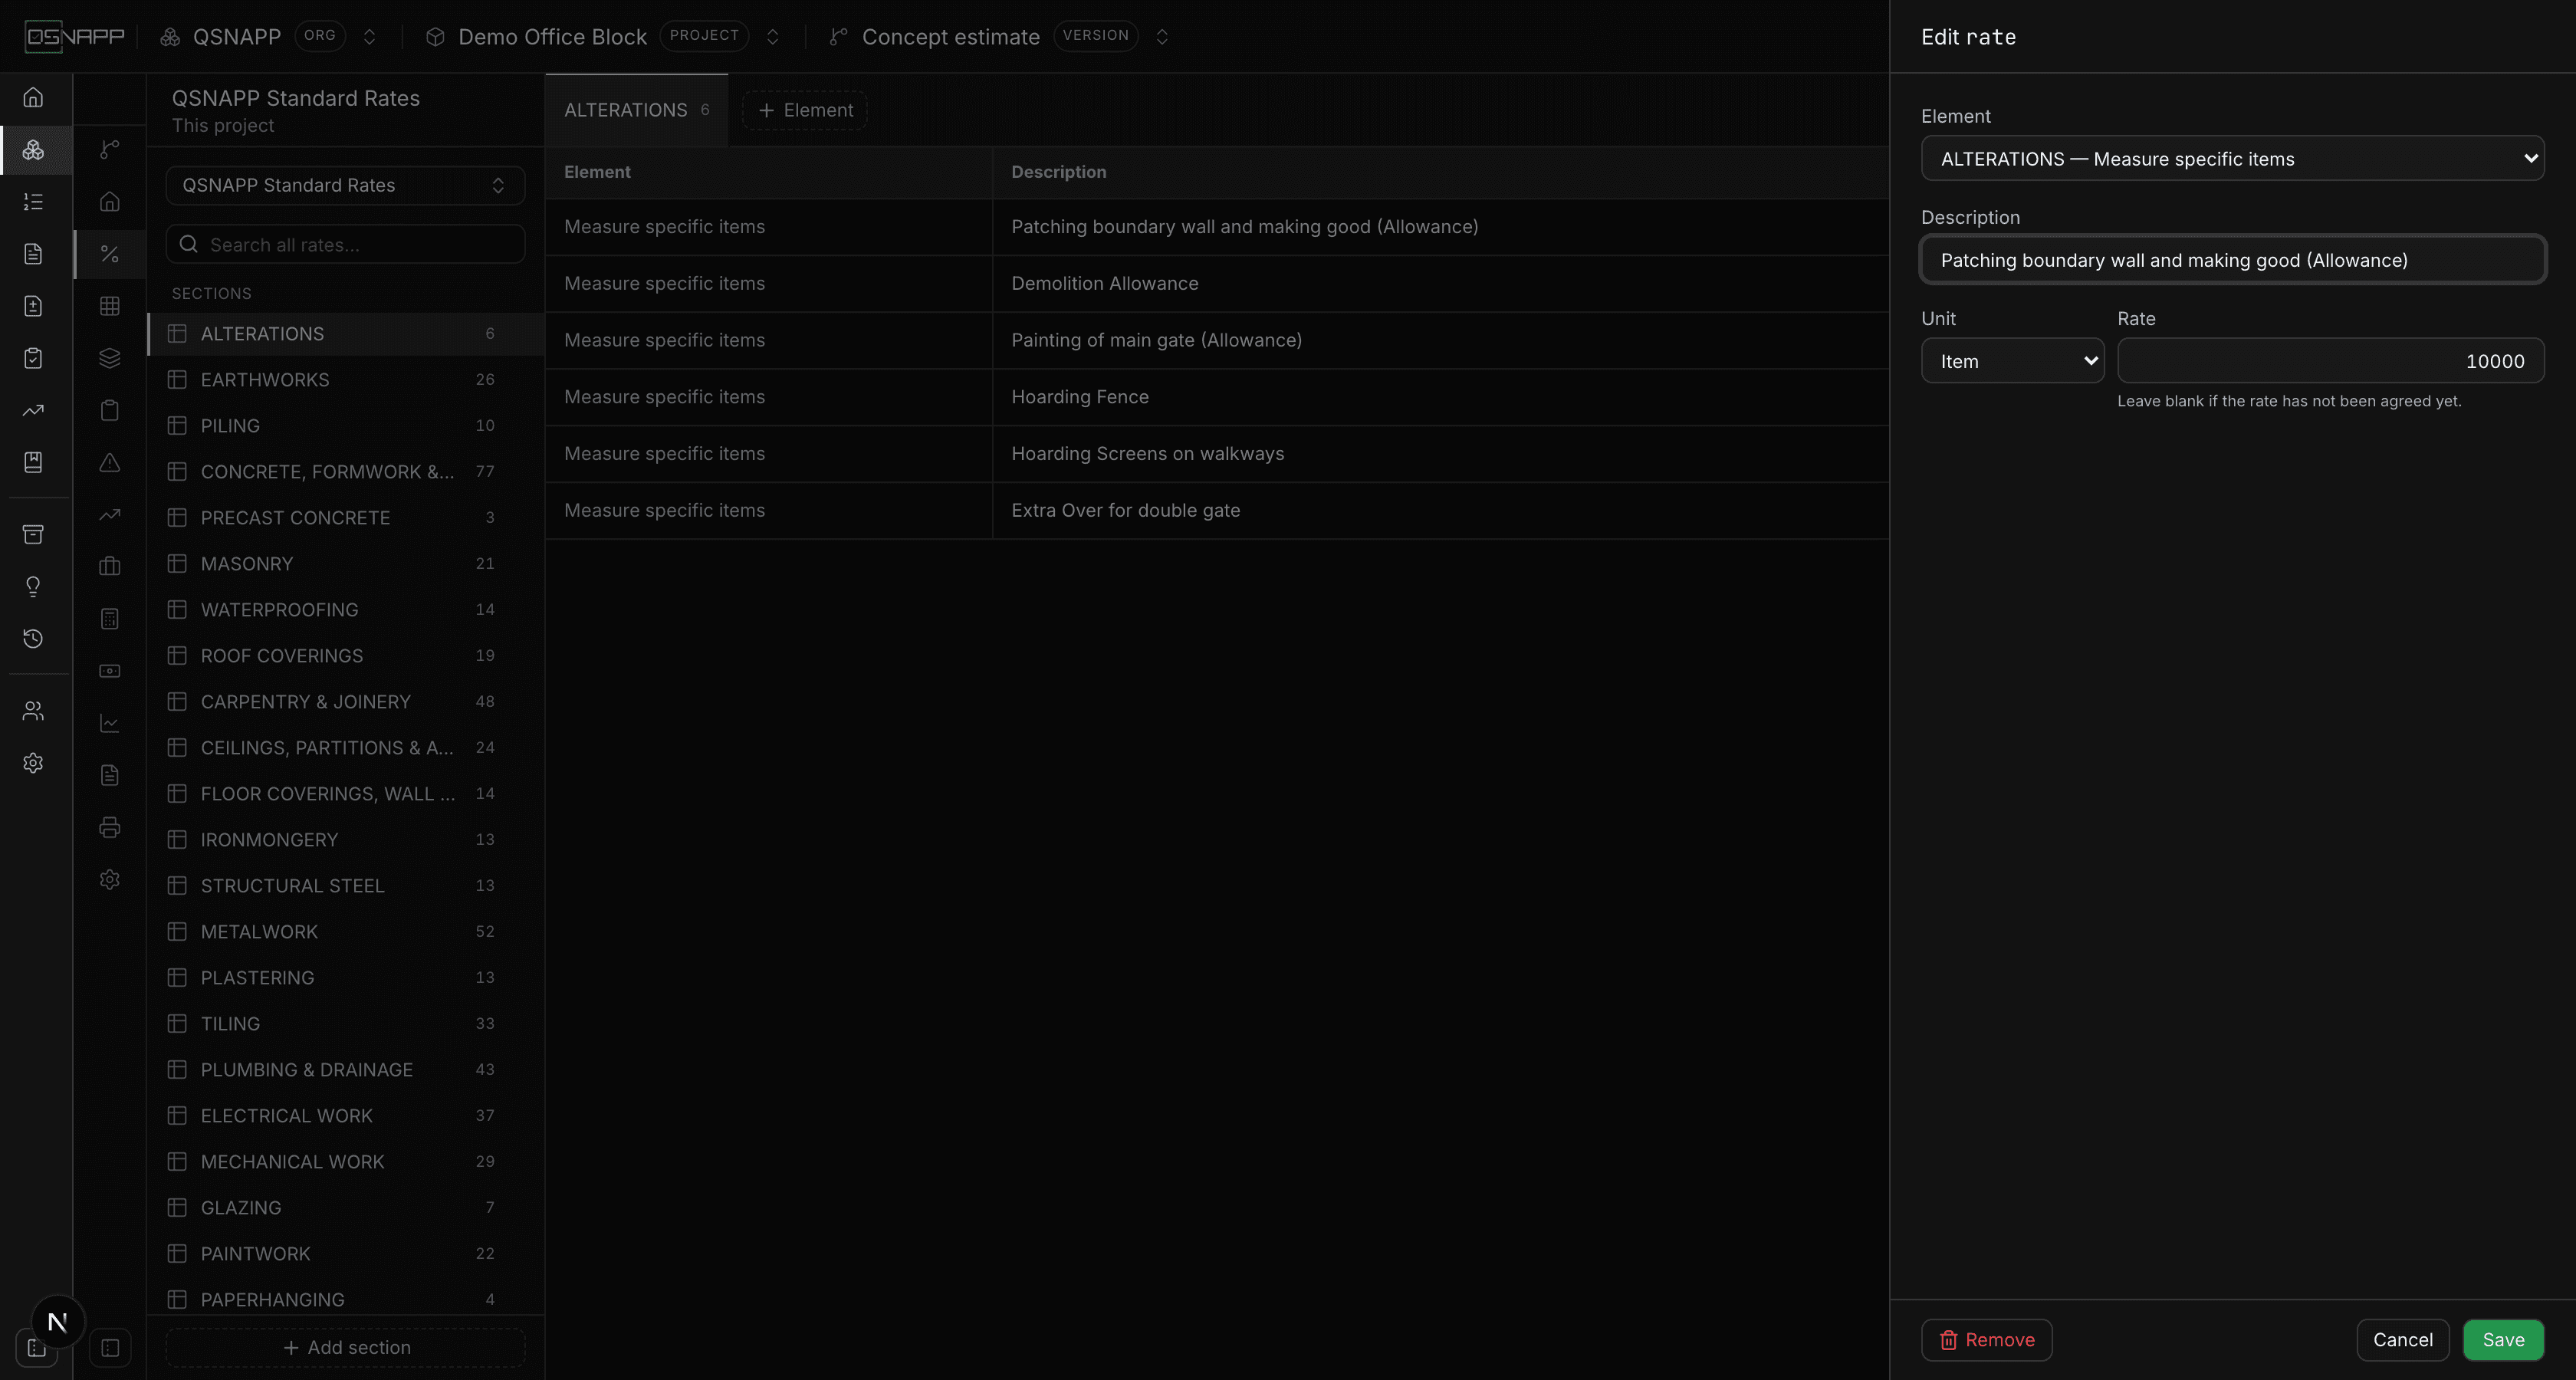This screenshot has height=1380, width=2576.
Task: Click the Rate field showing 10000
Action: click(2330, 361)
